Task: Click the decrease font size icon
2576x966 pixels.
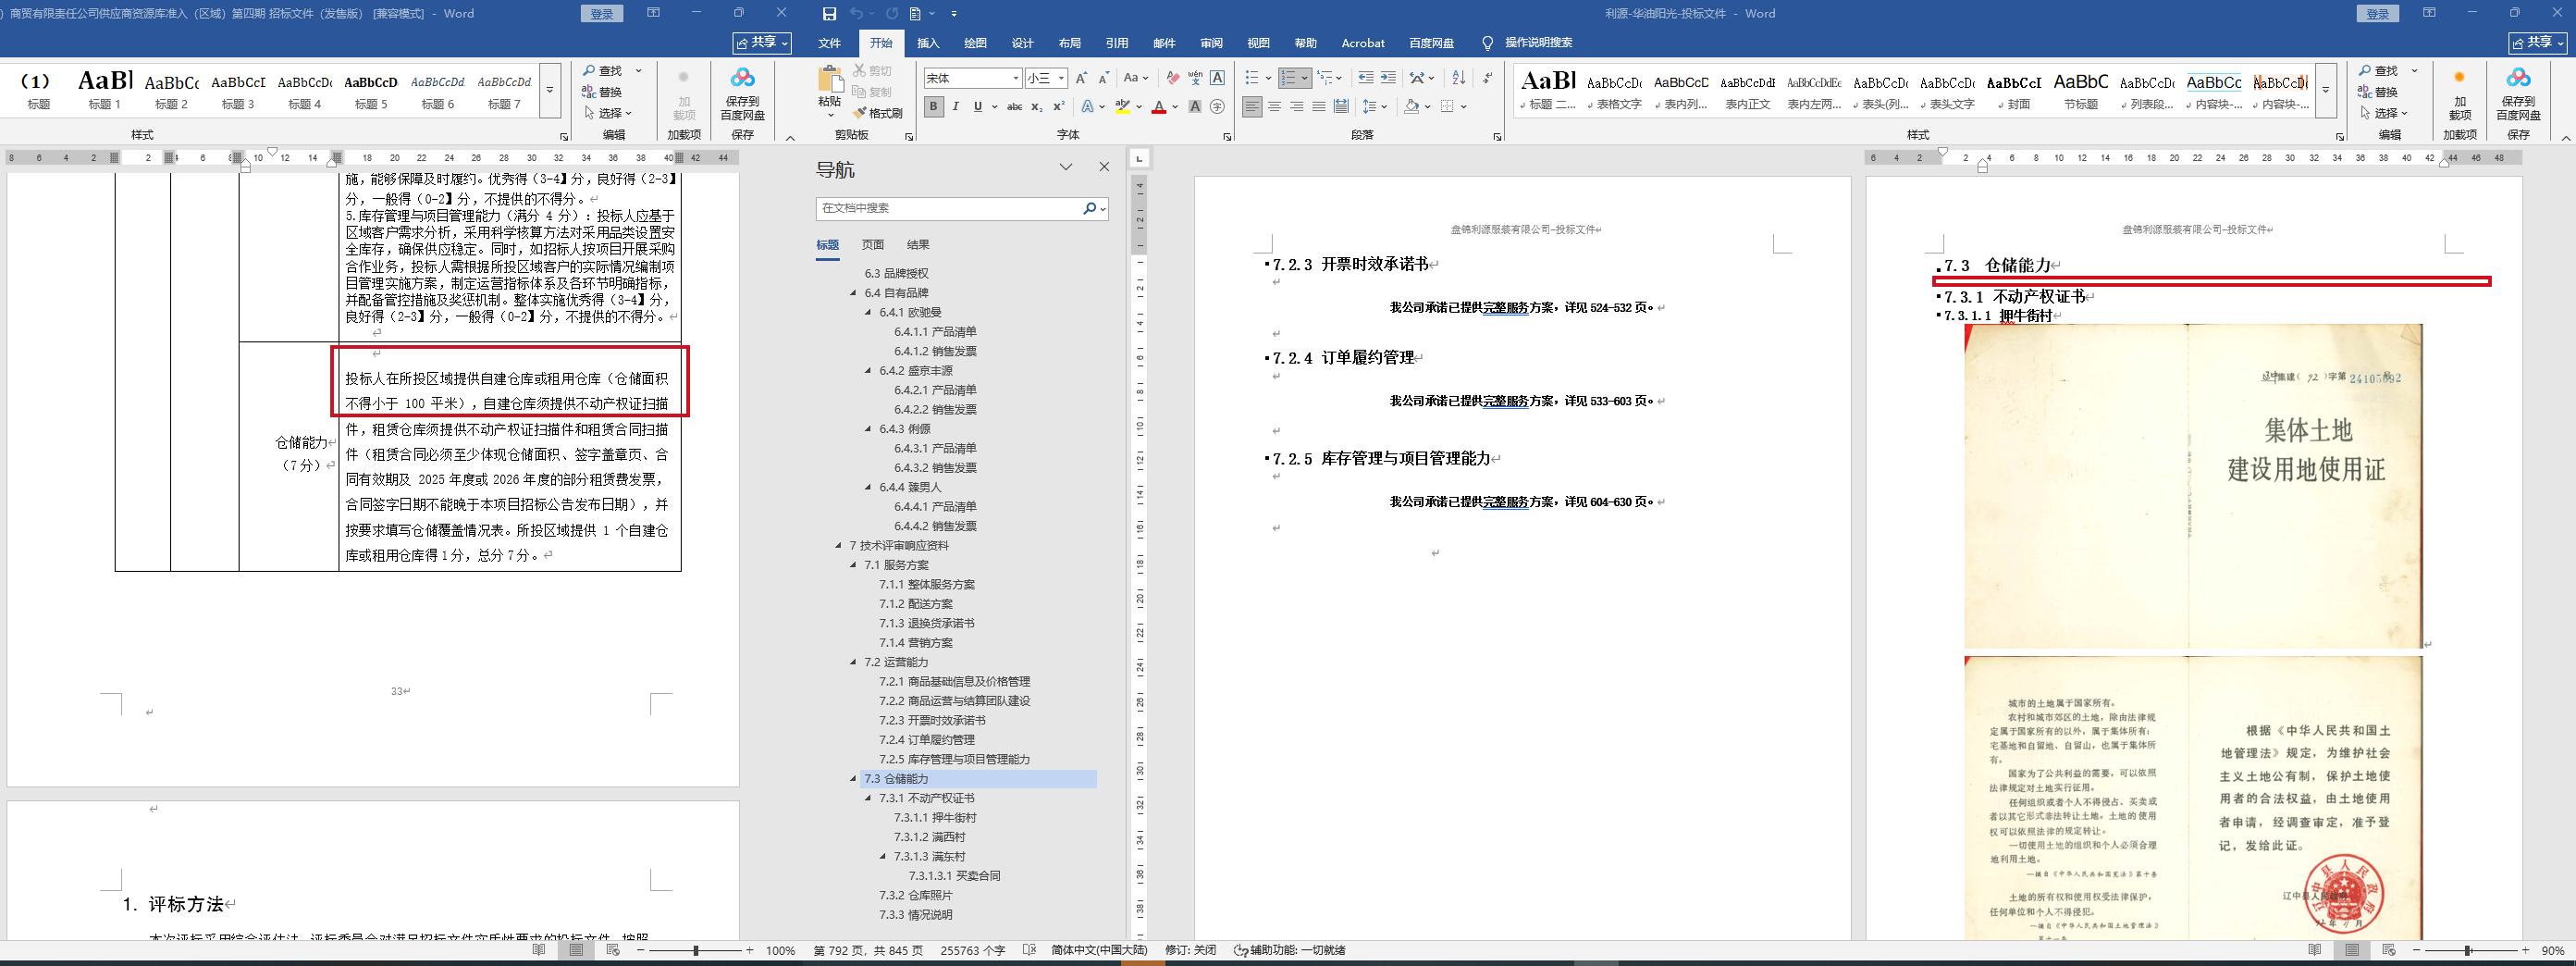Action: pyautogui.click(x=1104, y=78)
